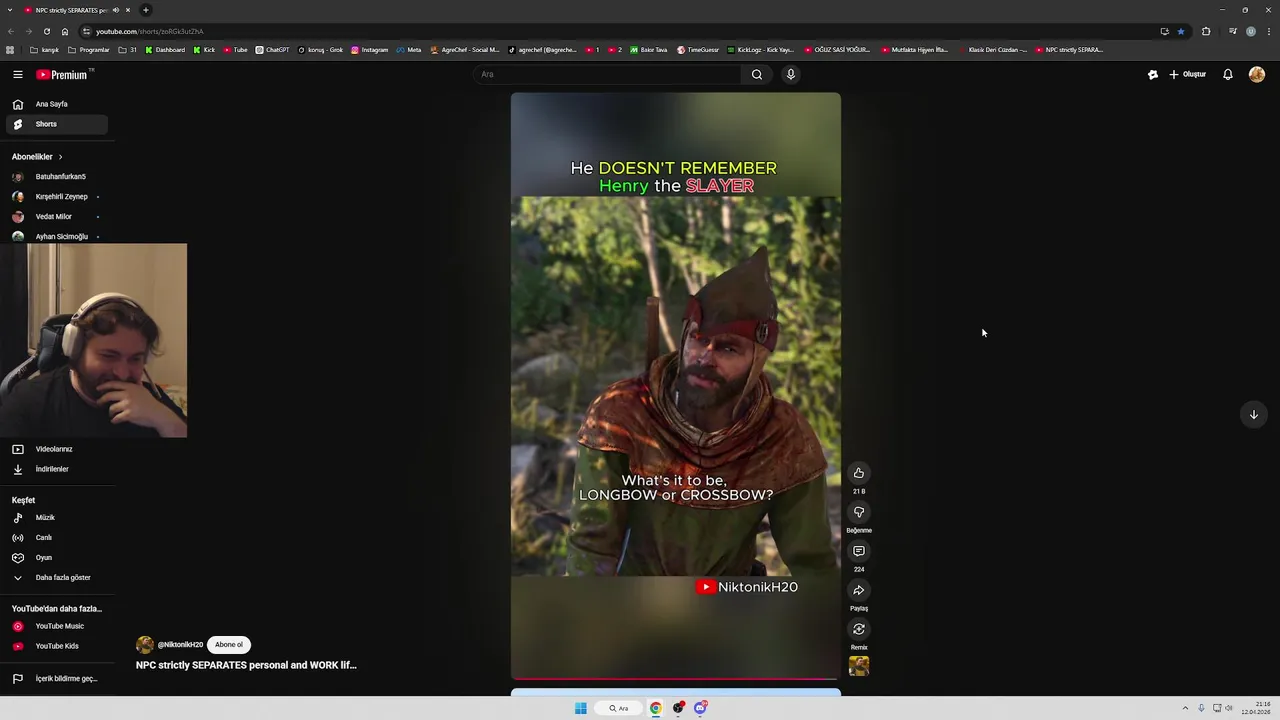Screen dimensions: 1280x720
Task: Open the Chrome taskbar icon
Action: (655, 708)
